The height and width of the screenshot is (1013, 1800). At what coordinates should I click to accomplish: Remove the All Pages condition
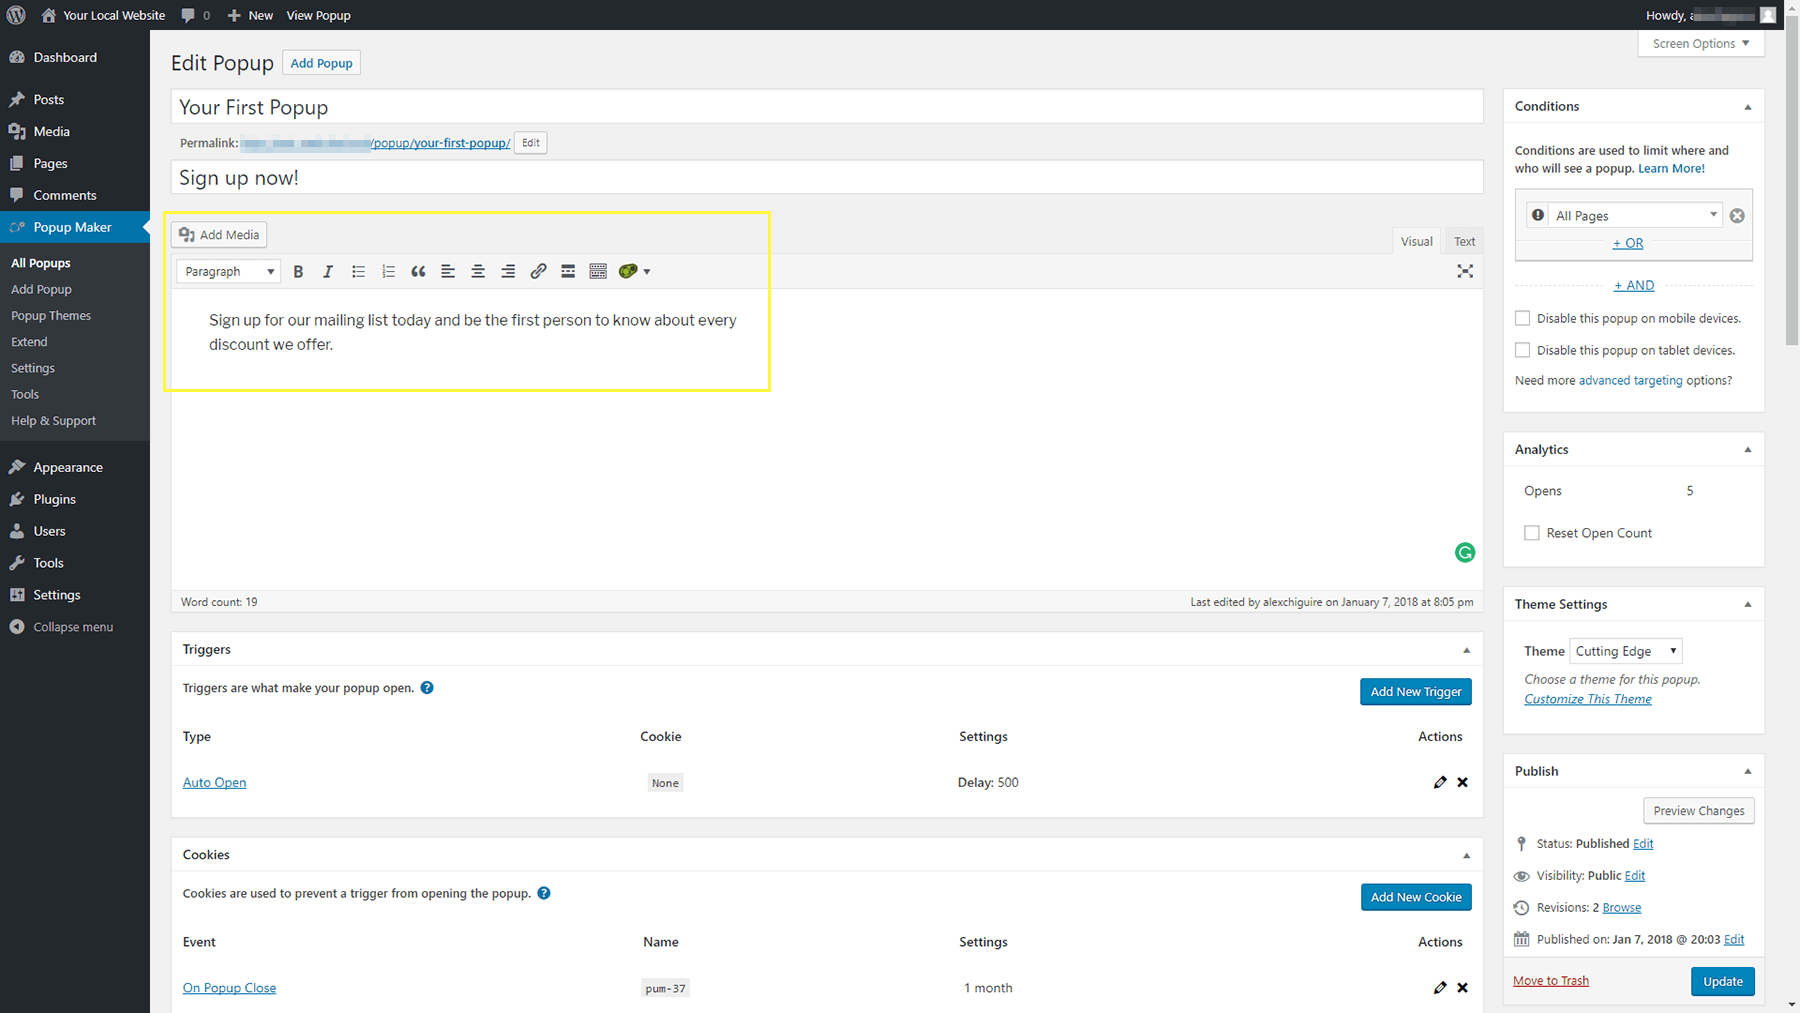[x=1737, y=216]
